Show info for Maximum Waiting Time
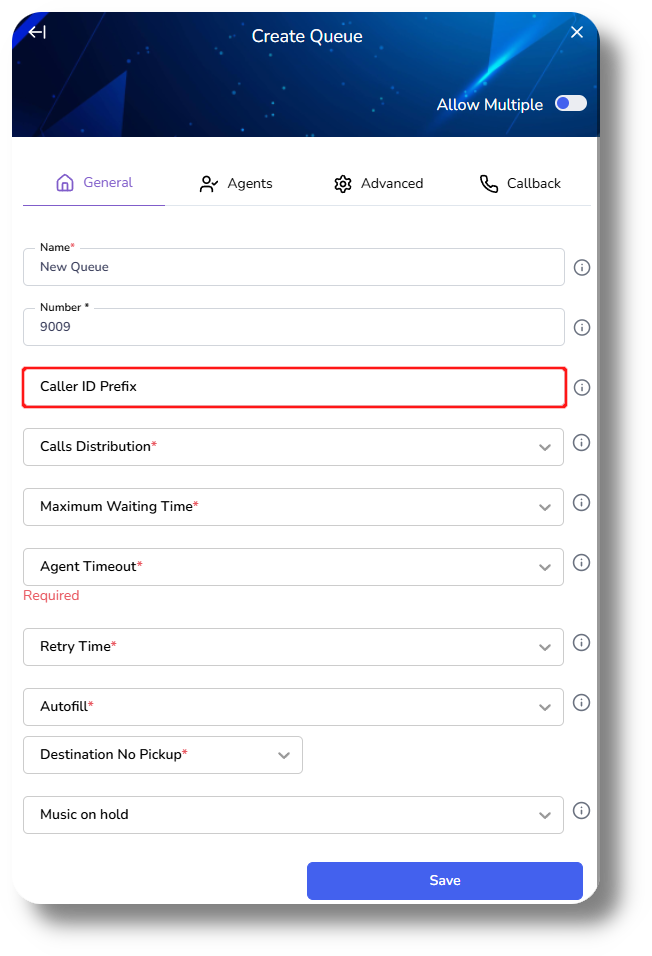 (x=582, y=502)
